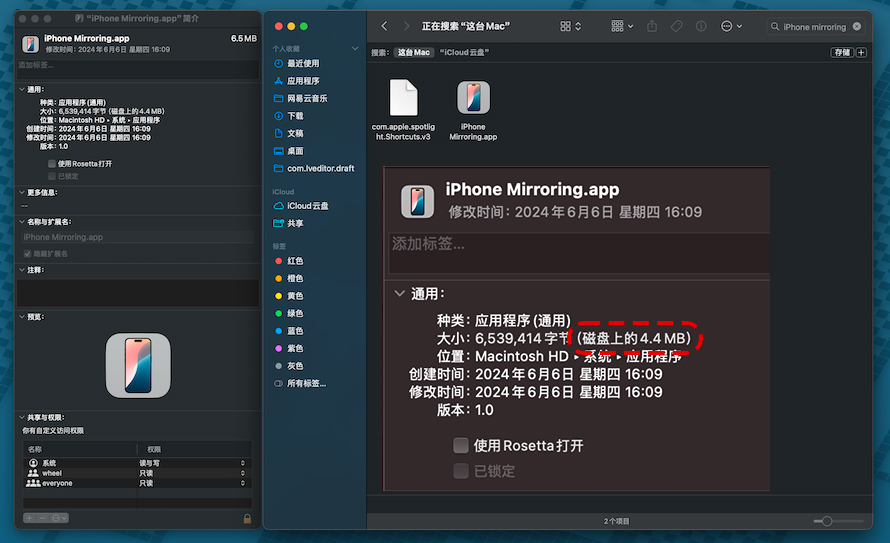Clear the 'iPhone mirroring' search text
The width and height of the screenshot is (890, 543).
[857, 26]
